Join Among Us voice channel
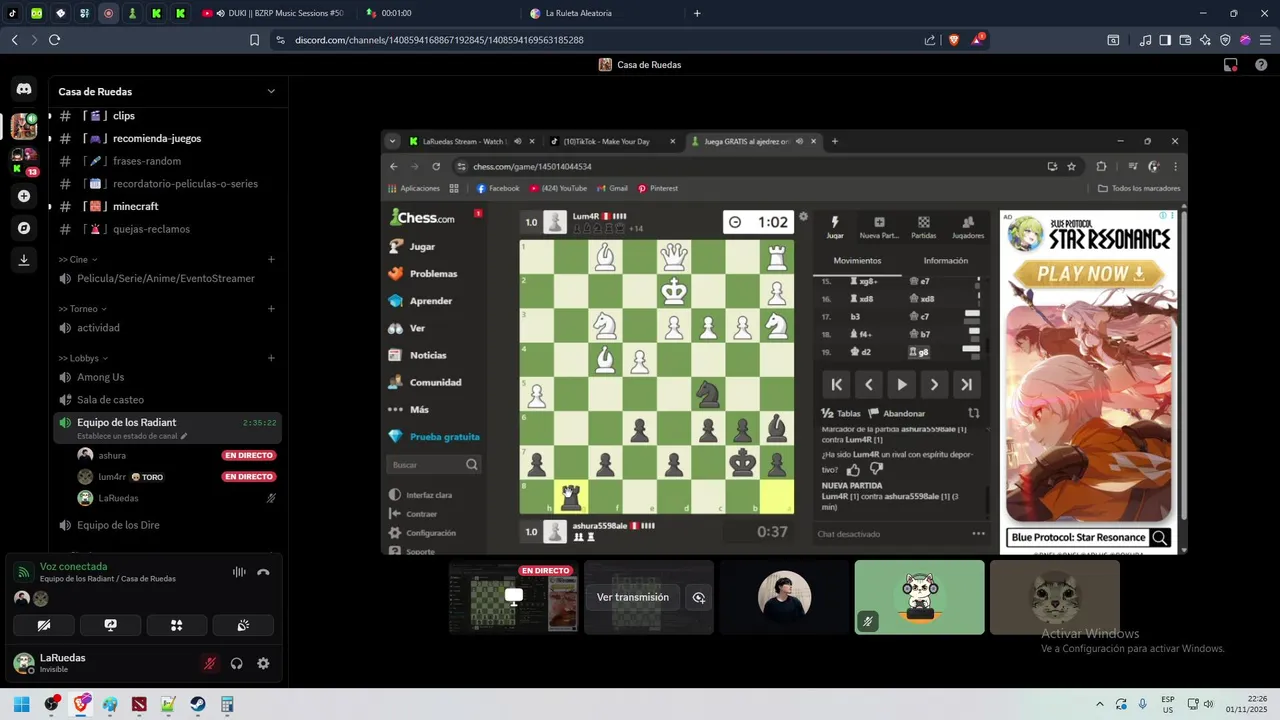1280x720 pixels. pos(168,377)
